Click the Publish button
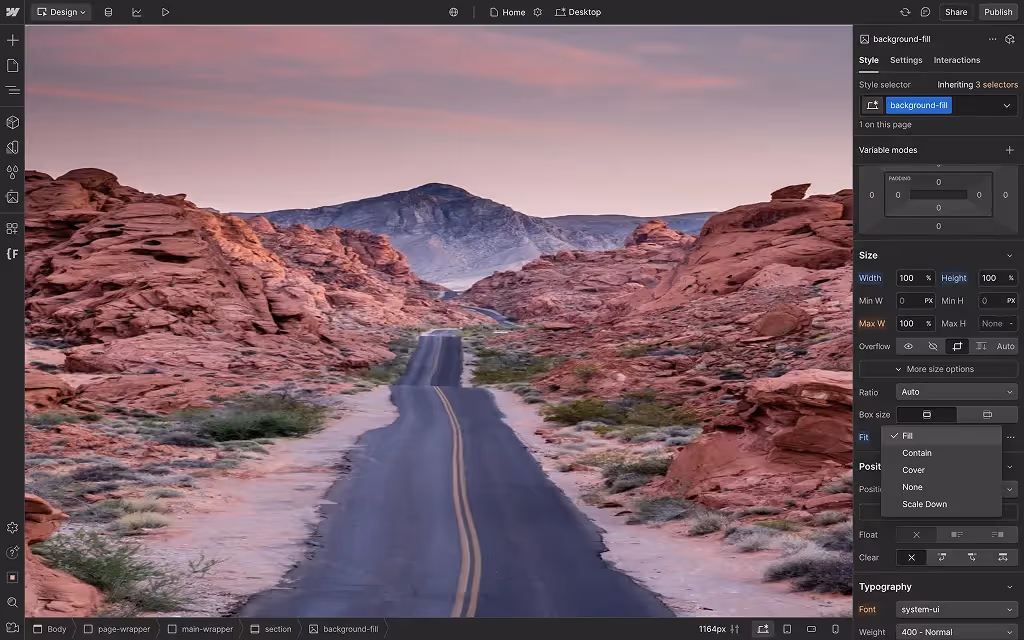Viewport: 1024px width, 640px height. (998, 12)
